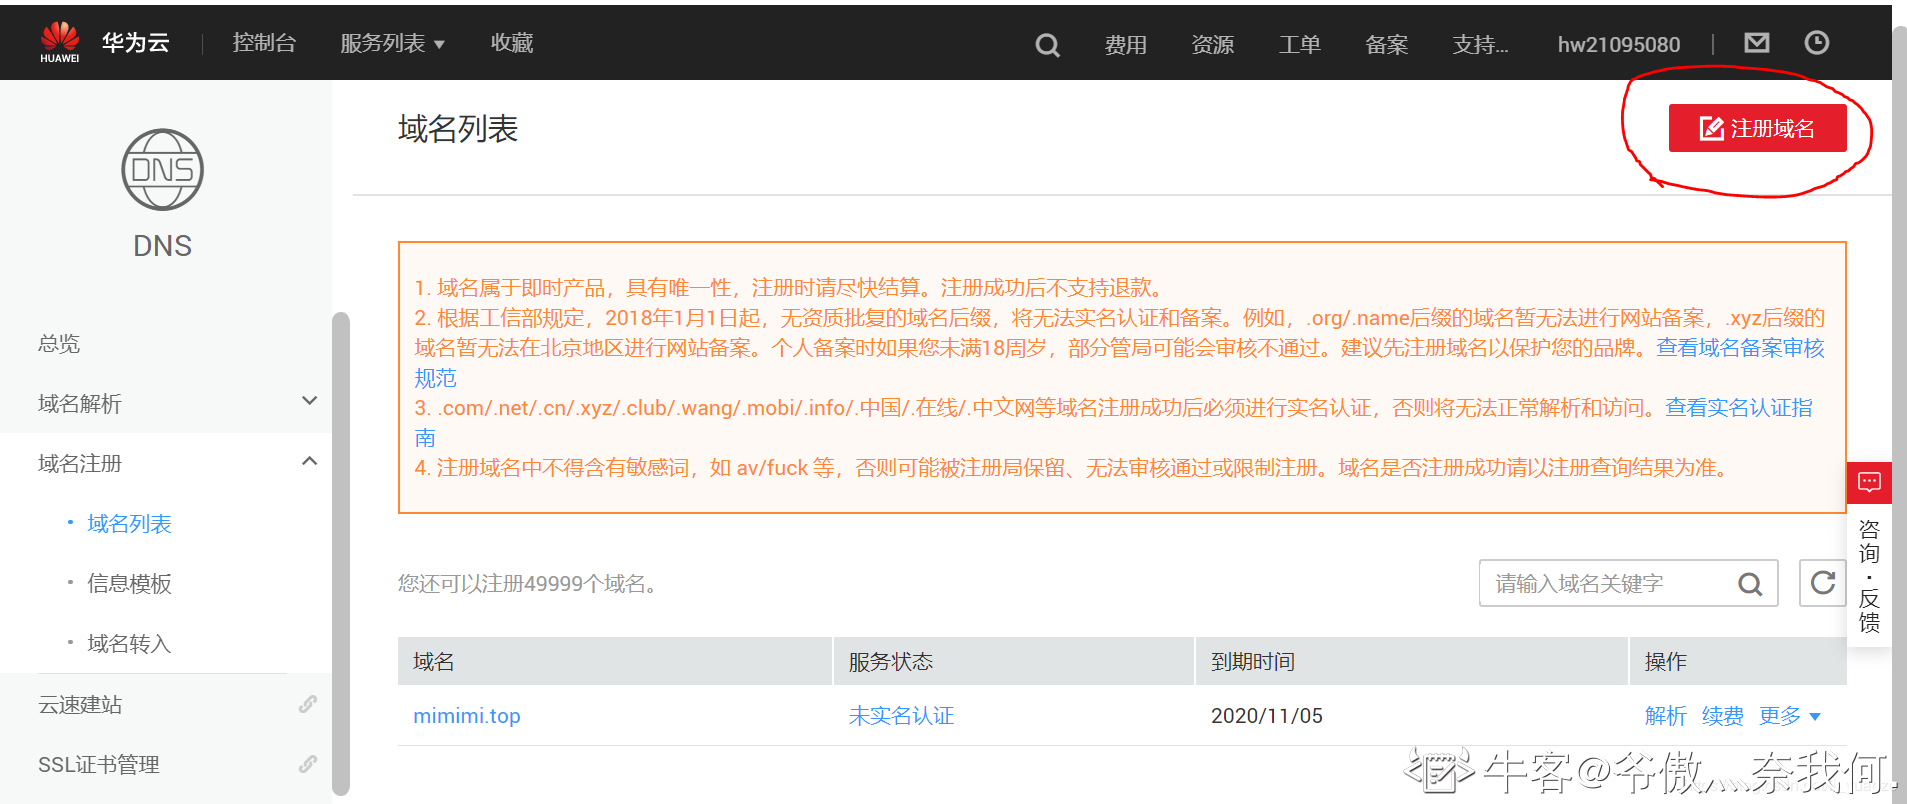Select 域名列表 in sidebar
Image resolution: width=1907 pixels, height=804 pixels.
click(129, 523)
